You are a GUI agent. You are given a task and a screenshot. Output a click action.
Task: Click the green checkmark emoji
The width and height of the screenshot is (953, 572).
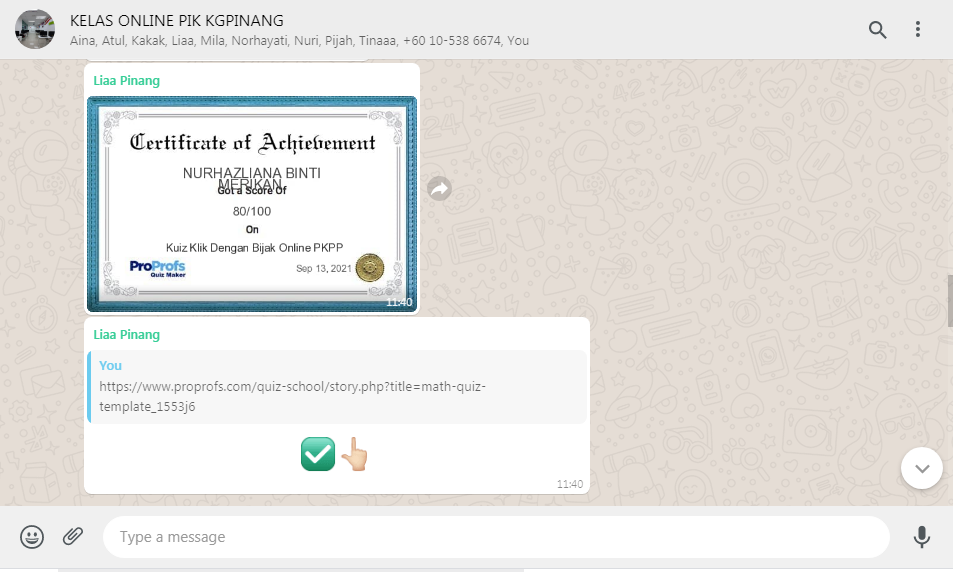click(x=318, y=454)
